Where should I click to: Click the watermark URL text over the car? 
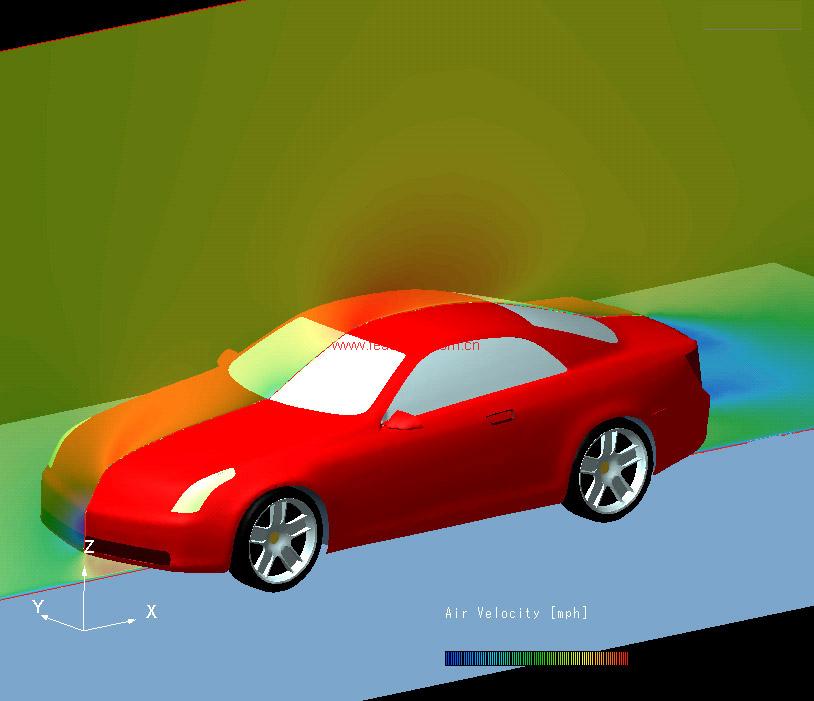[405, 346]
